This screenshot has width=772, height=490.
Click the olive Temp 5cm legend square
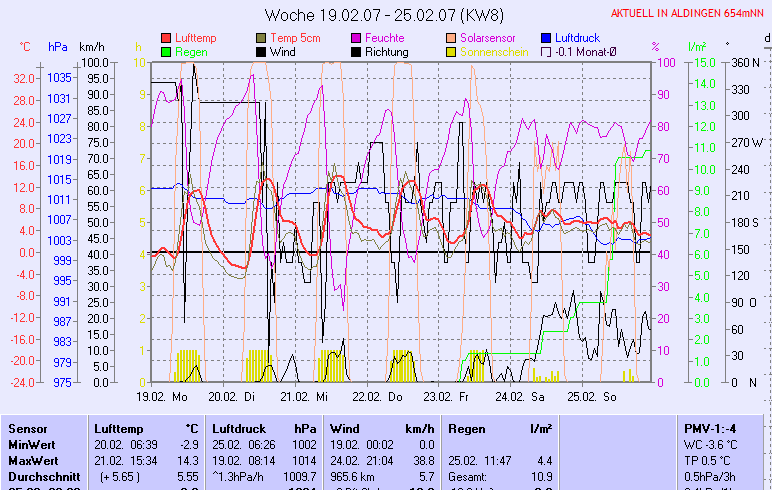pyautogui.click(x=262, y=38)
